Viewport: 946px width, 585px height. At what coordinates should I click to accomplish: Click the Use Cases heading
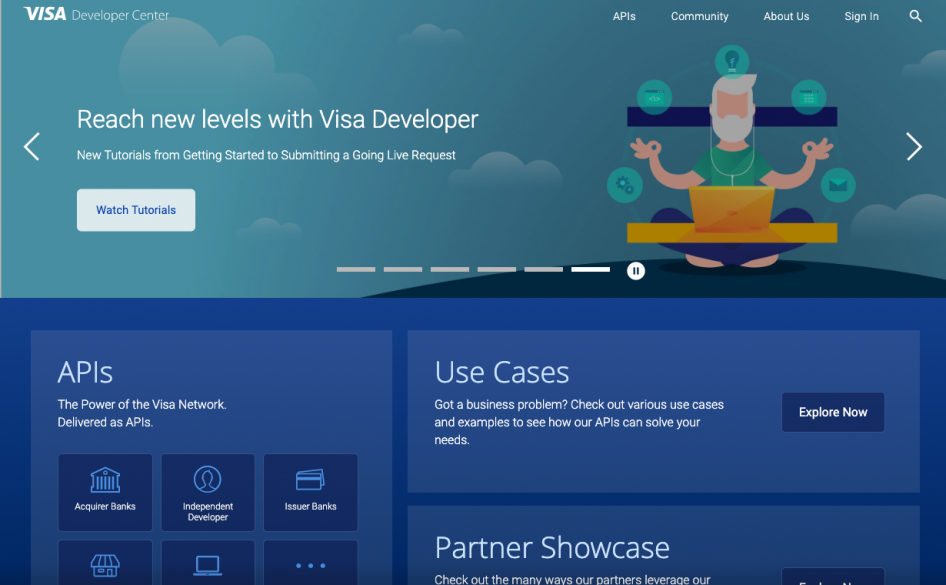pos(501,372)
